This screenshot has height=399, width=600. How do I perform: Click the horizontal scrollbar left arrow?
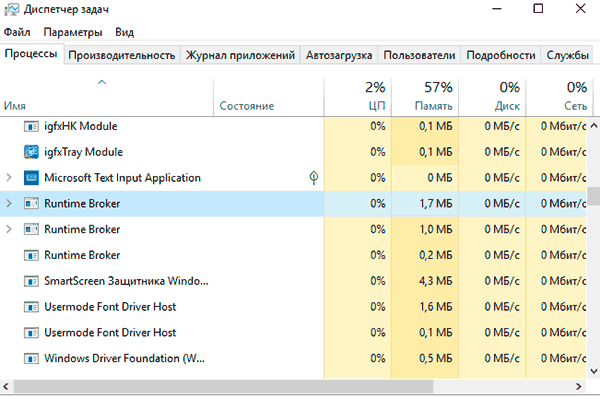(x=6, y=386)
